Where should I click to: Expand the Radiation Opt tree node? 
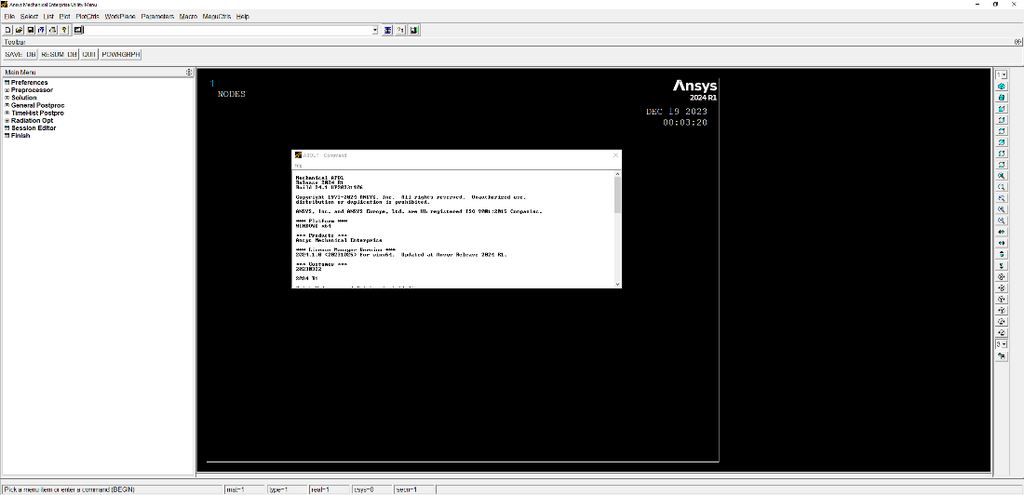tap(7, 121)
